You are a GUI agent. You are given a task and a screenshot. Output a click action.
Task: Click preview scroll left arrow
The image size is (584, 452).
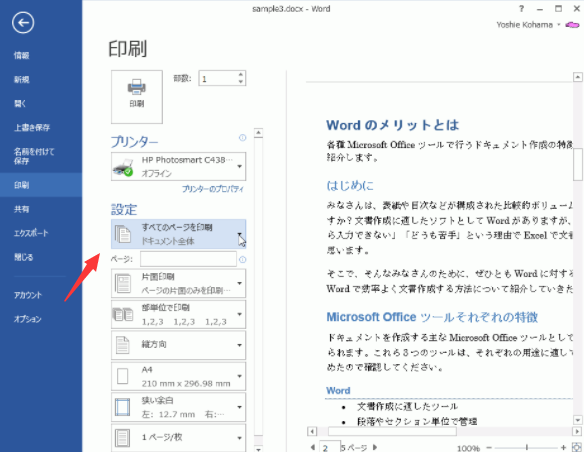click(312, 432)
